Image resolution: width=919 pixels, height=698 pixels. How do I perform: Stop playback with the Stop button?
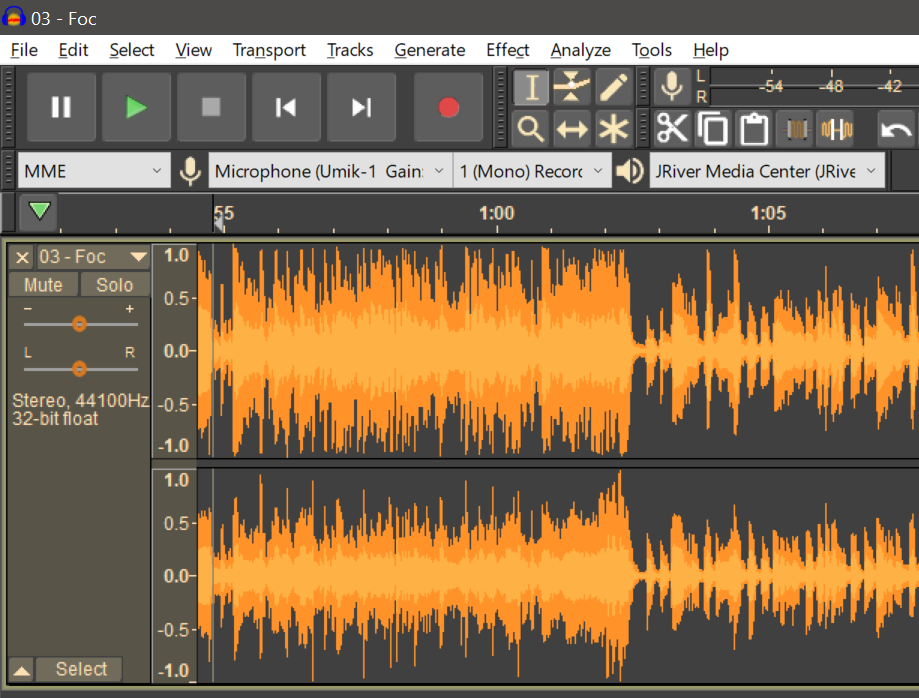tap(211, 107)
